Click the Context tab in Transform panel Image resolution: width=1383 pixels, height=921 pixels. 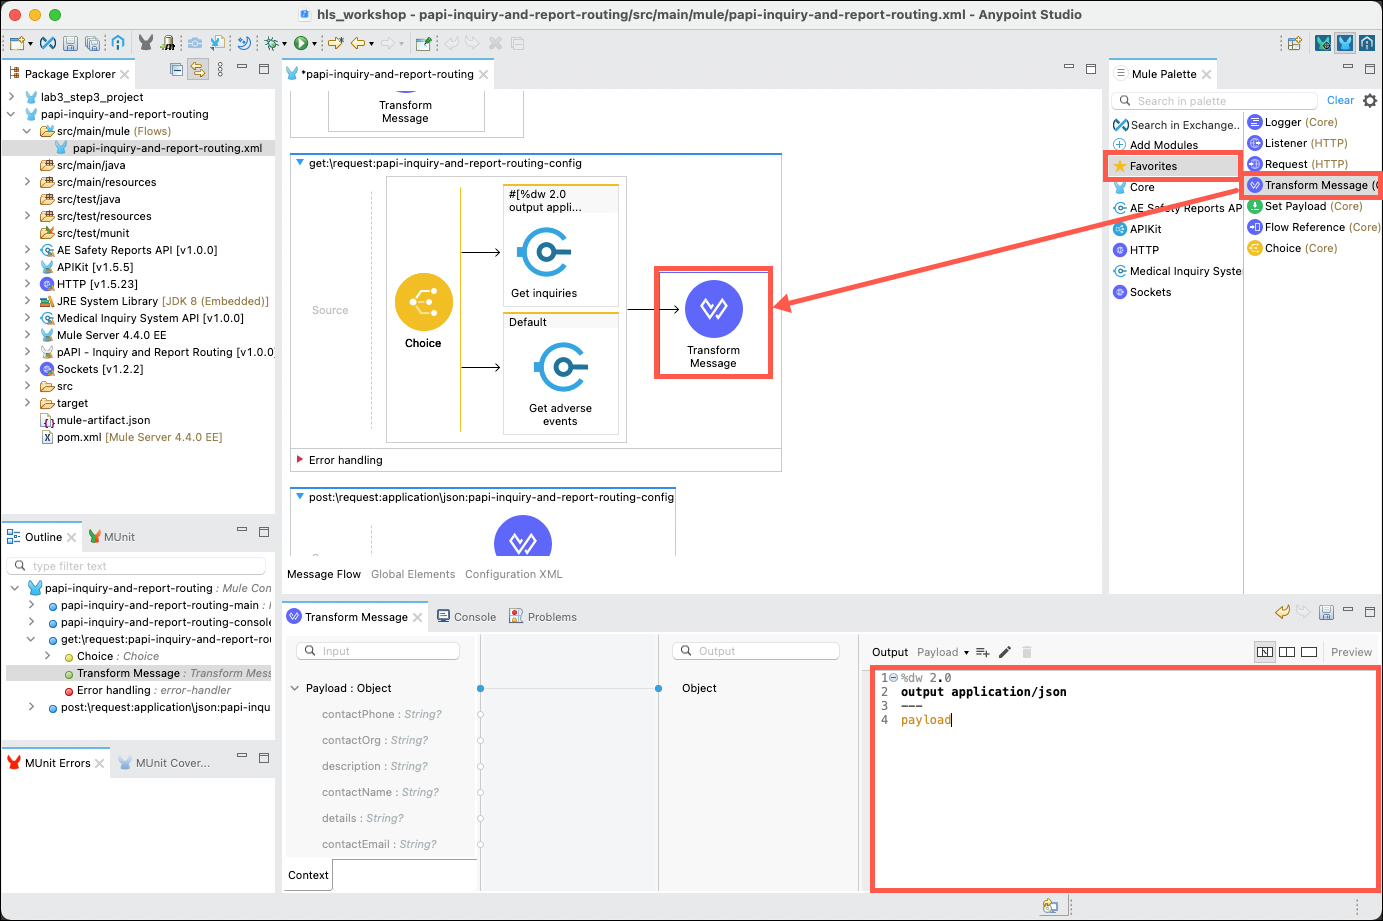pos(308,875)
